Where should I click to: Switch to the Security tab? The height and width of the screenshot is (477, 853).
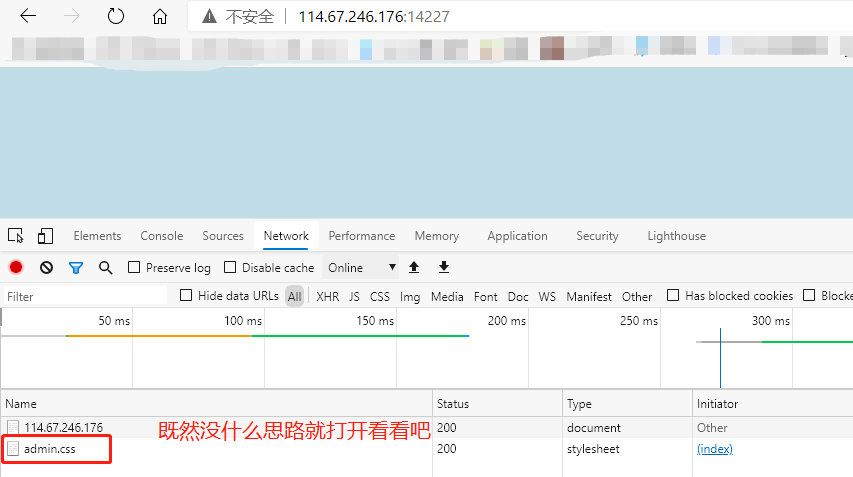(597, 236)
